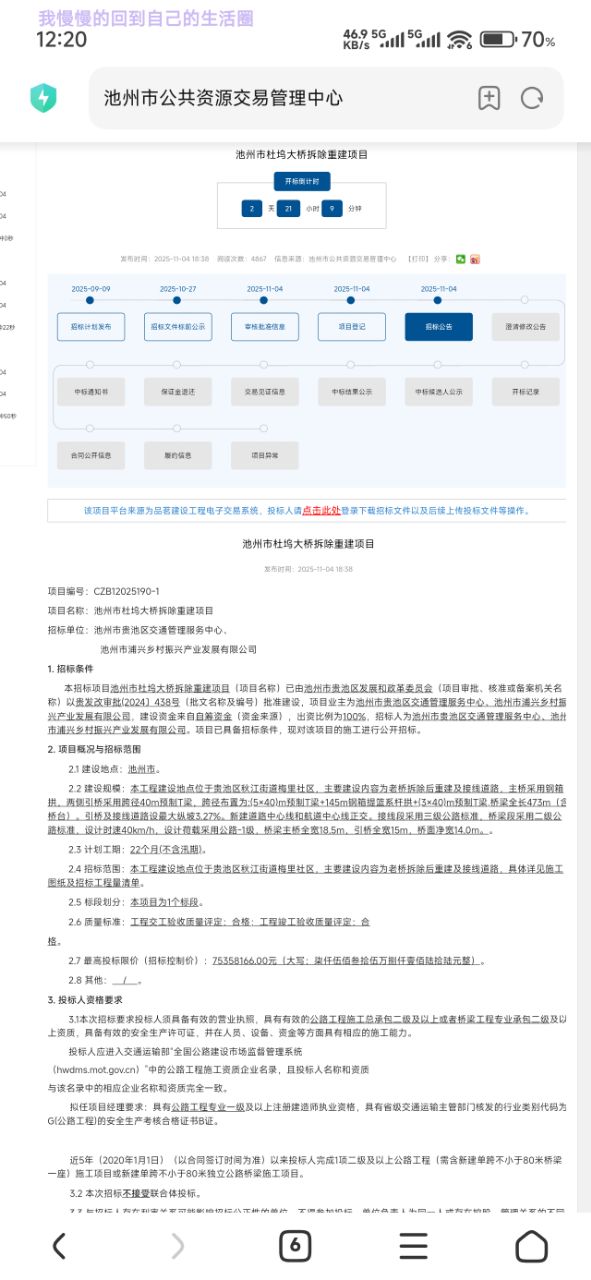Open the 履约信息 stage

coord(178,455)
